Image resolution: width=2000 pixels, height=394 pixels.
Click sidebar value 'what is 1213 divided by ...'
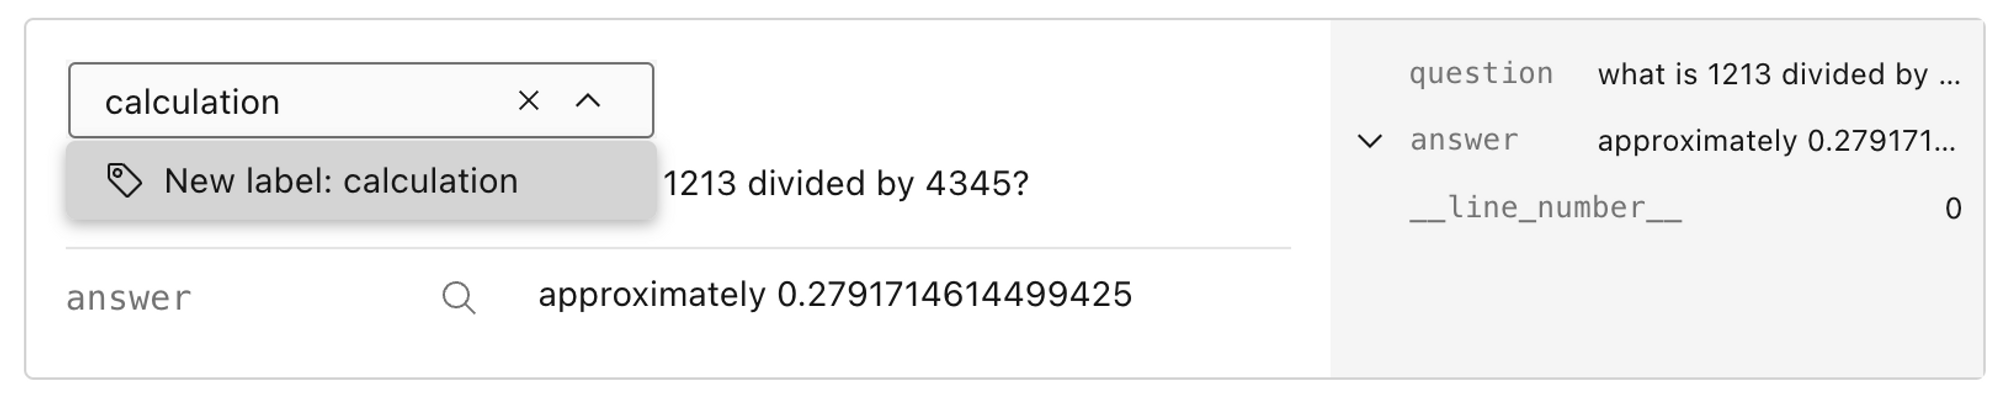1778,74
